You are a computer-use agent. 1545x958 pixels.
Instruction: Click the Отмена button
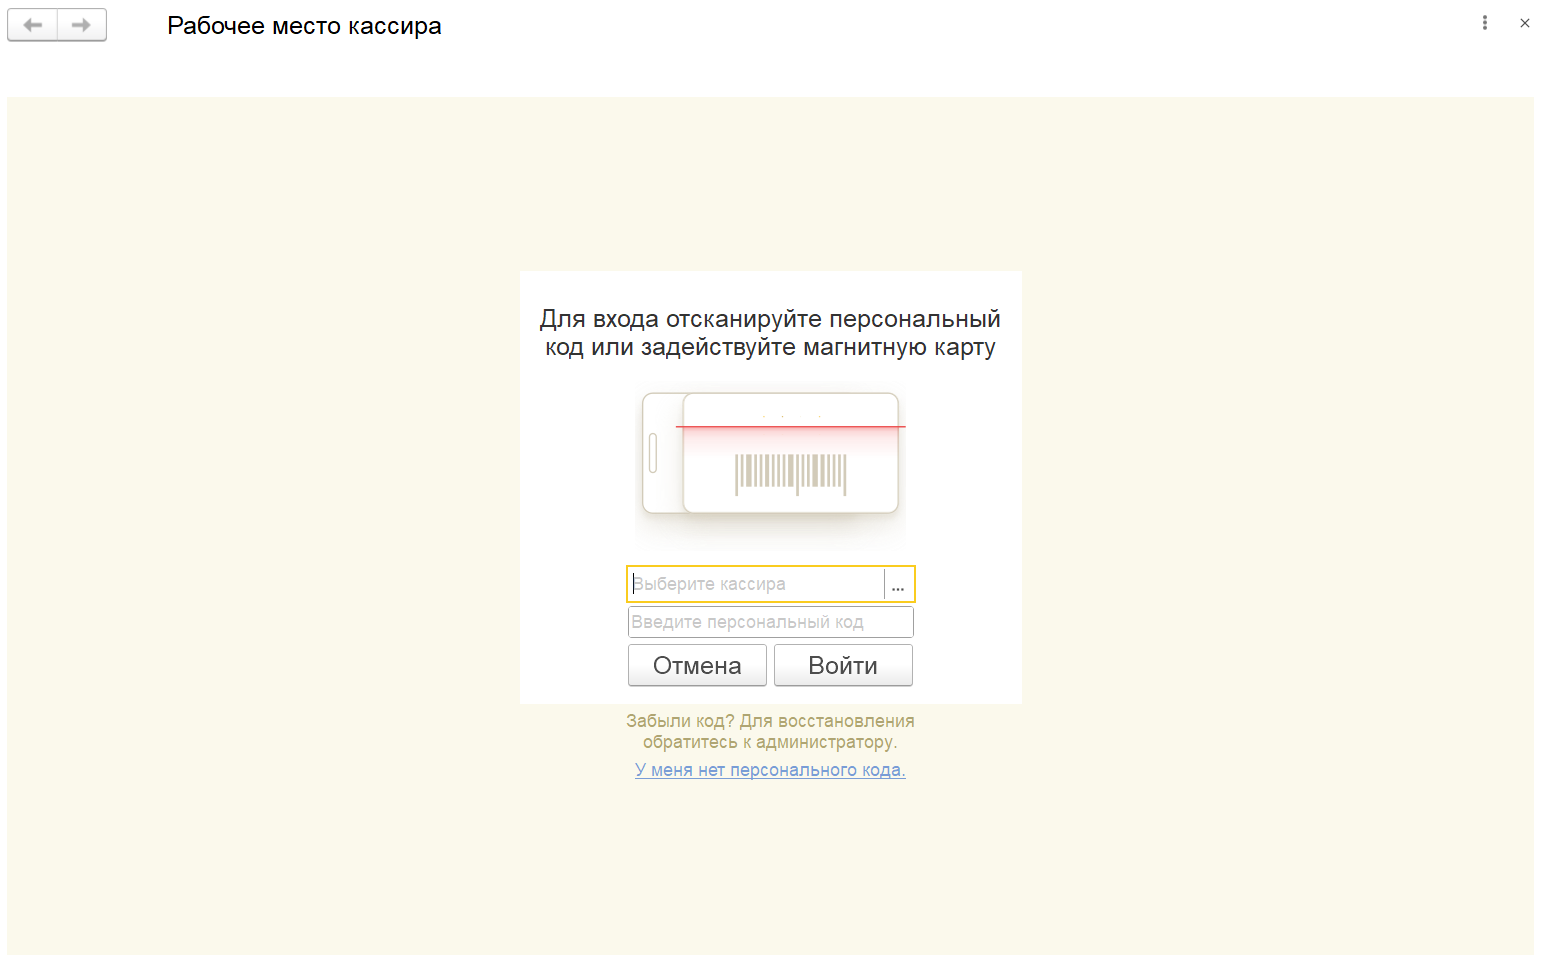(x=697, y=665)
